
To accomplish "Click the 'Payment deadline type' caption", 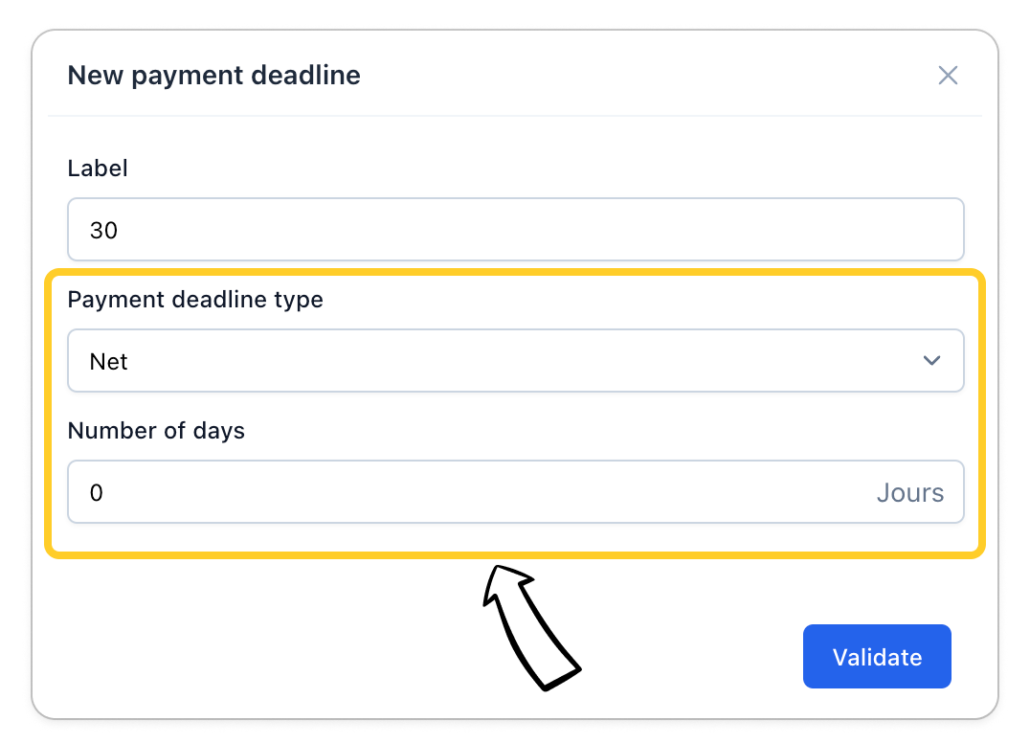I will click(195, 299).
